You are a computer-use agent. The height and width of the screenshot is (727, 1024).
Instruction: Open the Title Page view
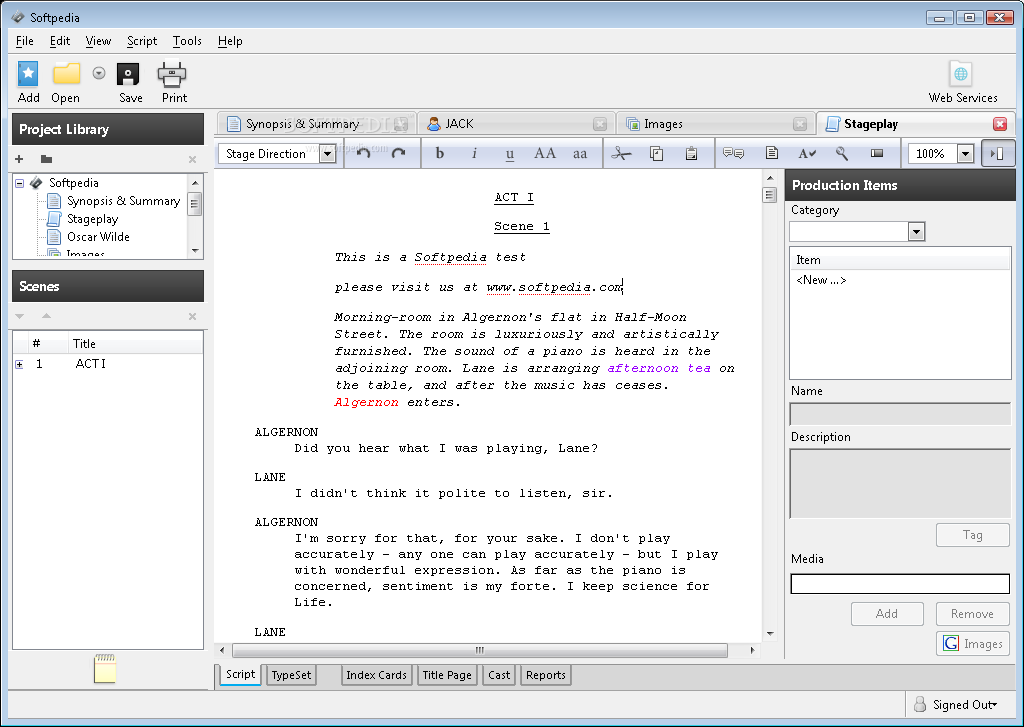point(447,675)
